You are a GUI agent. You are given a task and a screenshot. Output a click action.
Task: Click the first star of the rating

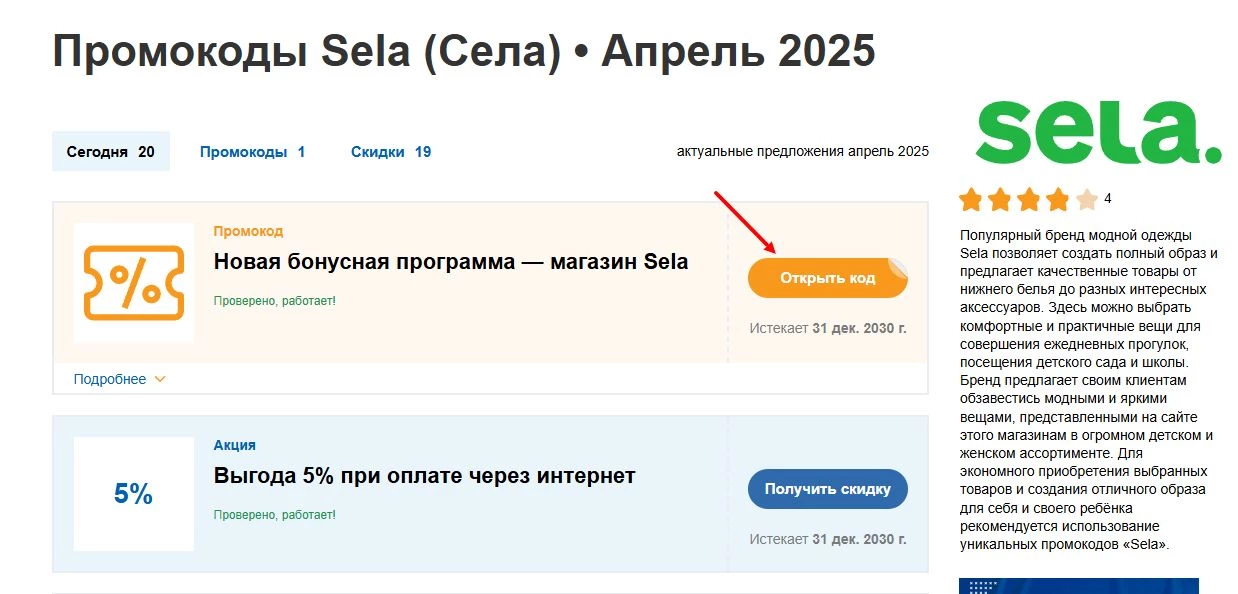971,199
